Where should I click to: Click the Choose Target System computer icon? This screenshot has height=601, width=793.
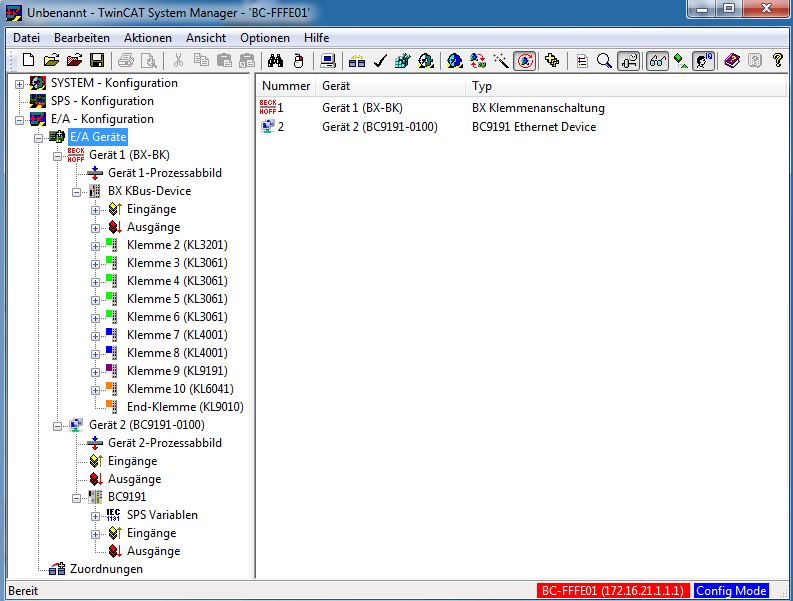tap(328, 61)
